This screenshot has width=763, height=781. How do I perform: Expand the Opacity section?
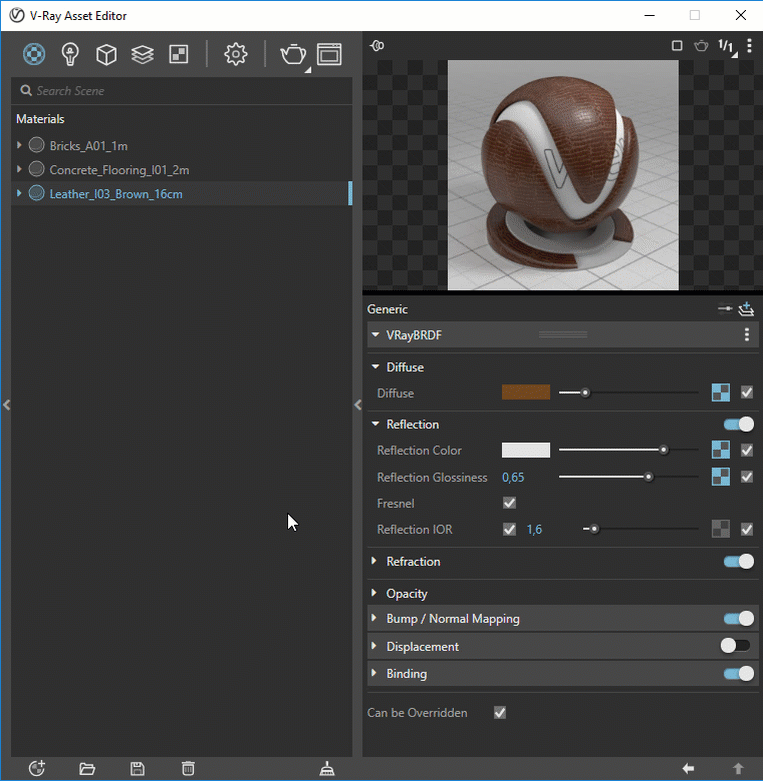(374, 593)
